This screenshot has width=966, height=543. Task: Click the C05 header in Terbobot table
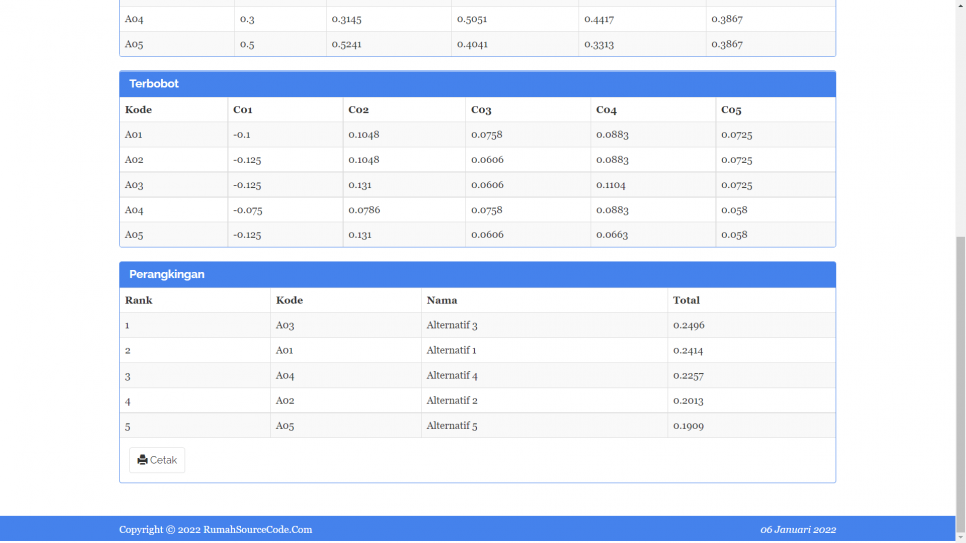click(x=731, y=110)
